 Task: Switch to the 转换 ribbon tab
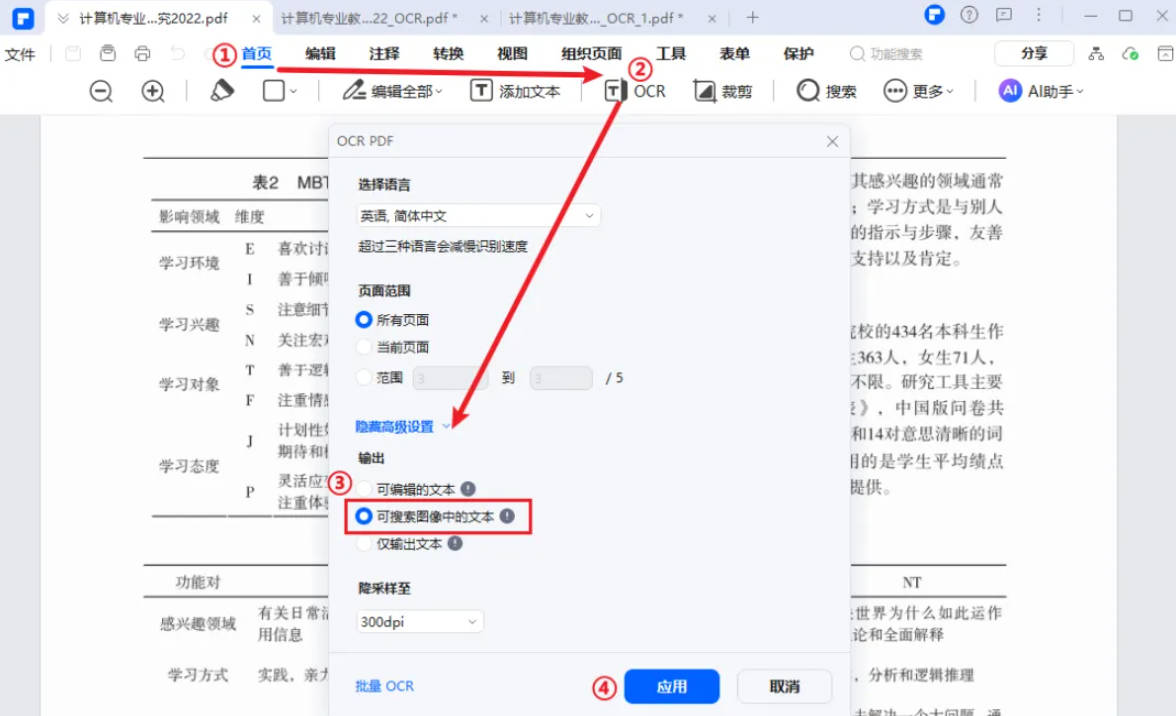(x=448, y=54)
